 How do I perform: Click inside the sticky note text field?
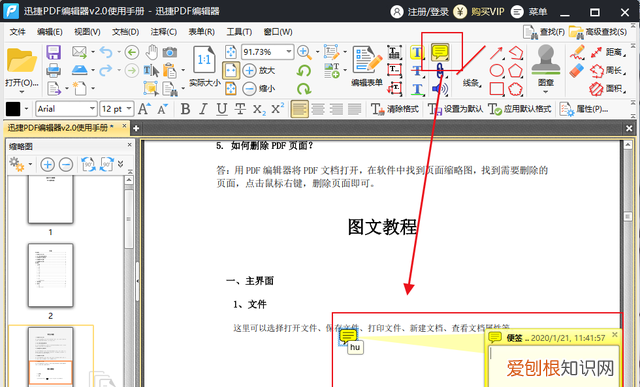[554, 366]
